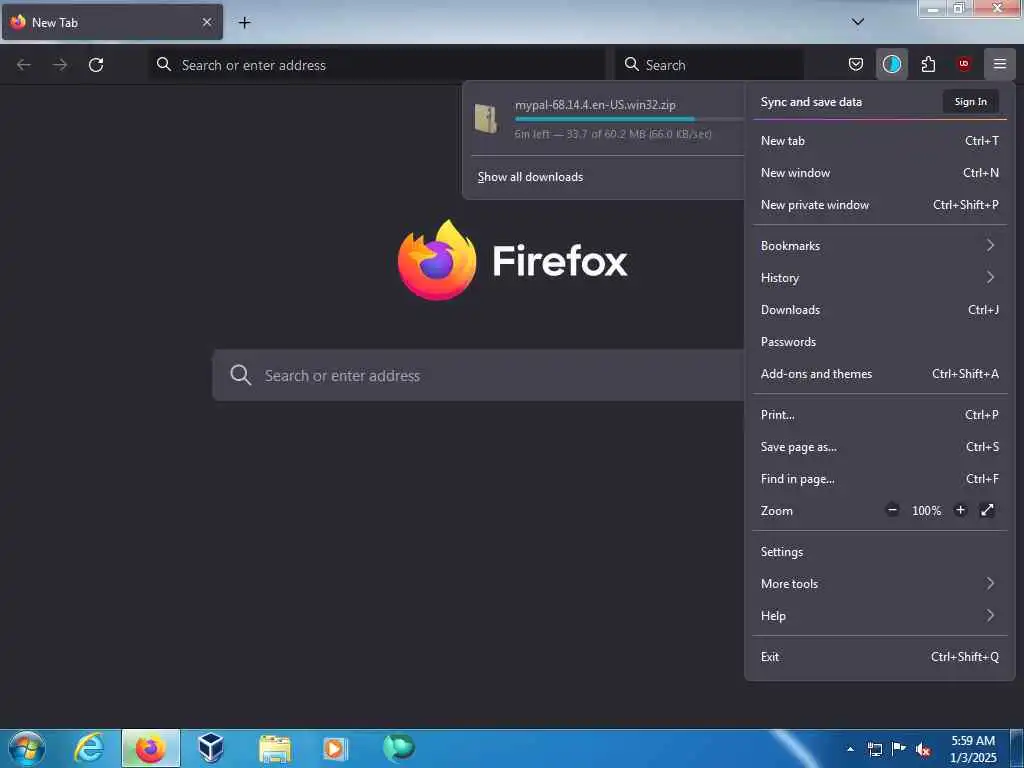The width and height of the screenshot is (1024, 768).
Task: Open Passwords from the menu
Action: coord(880,342)
